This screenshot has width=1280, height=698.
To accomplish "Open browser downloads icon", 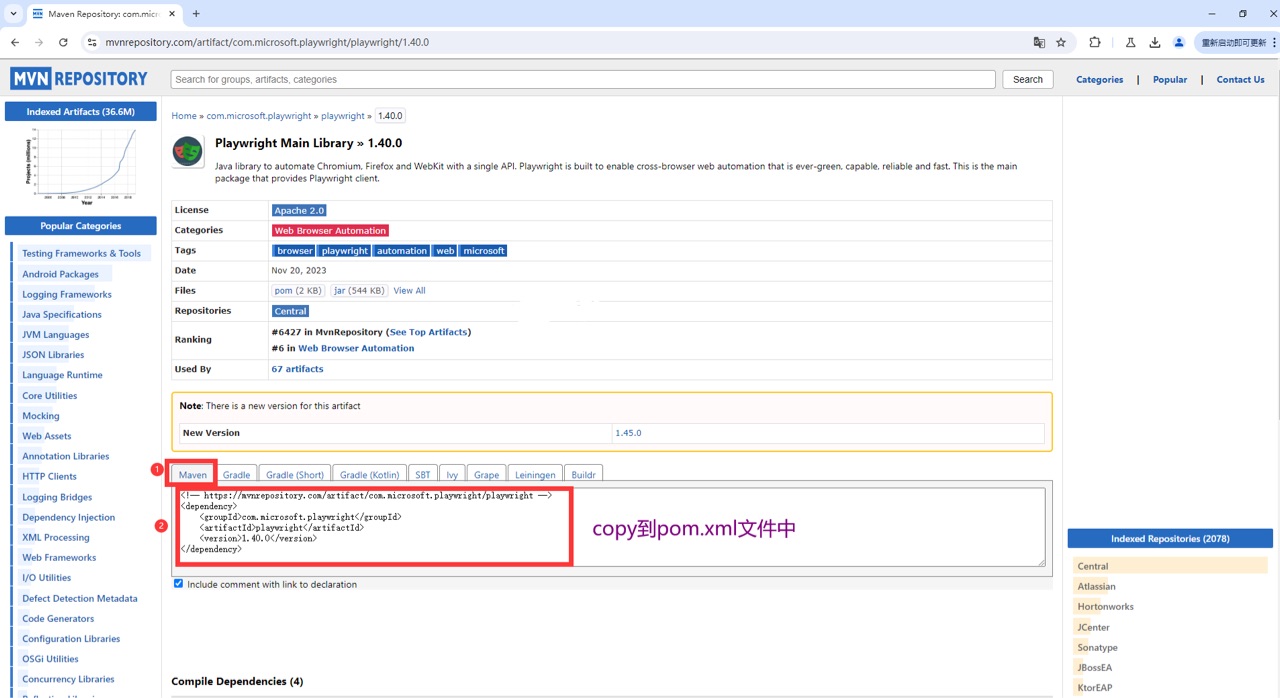I will [x=1155, y=42].
